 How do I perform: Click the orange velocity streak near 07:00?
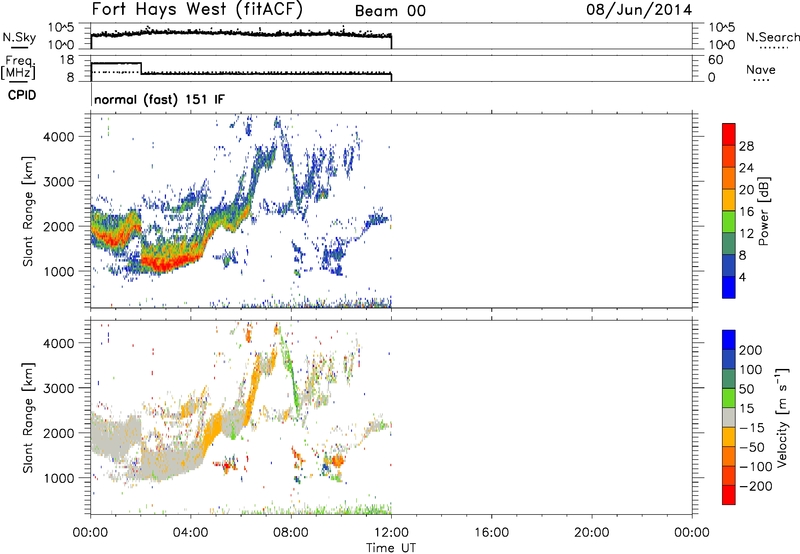coord(253,393)
